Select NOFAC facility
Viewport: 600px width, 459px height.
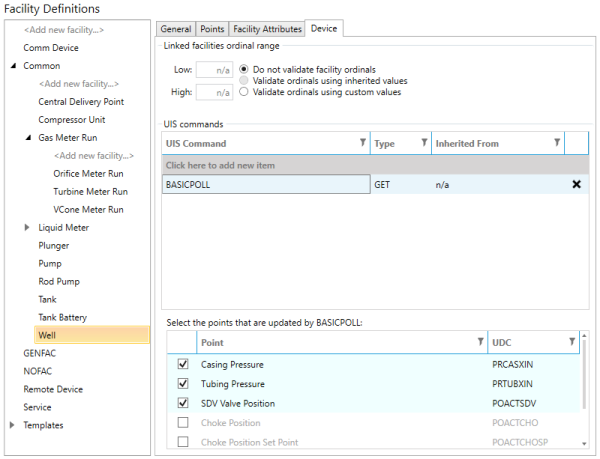38,371
